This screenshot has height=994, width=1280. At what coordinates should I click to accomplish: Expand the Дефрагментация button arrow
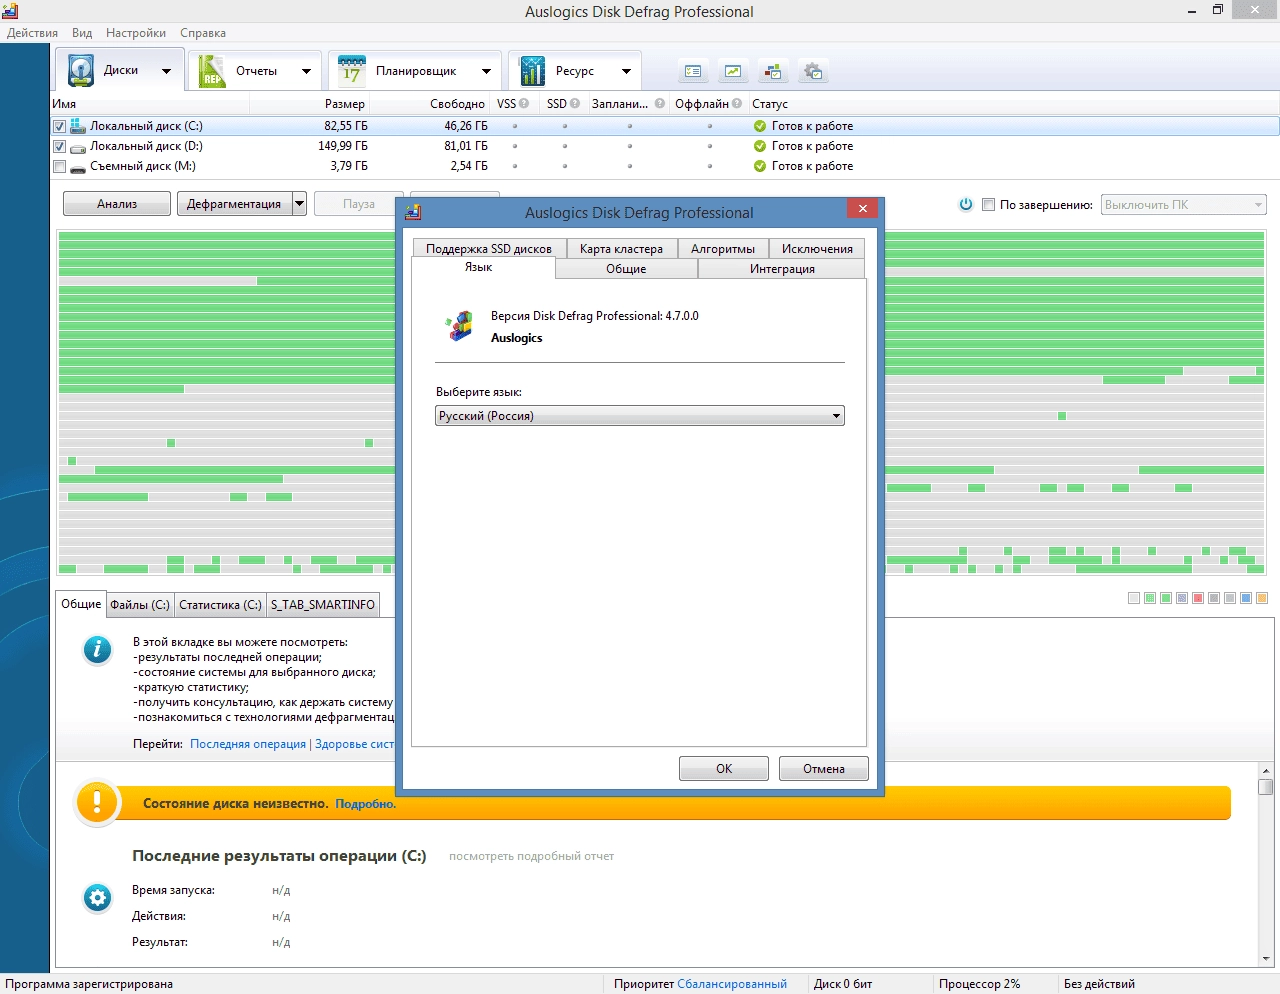pos(299,204)
